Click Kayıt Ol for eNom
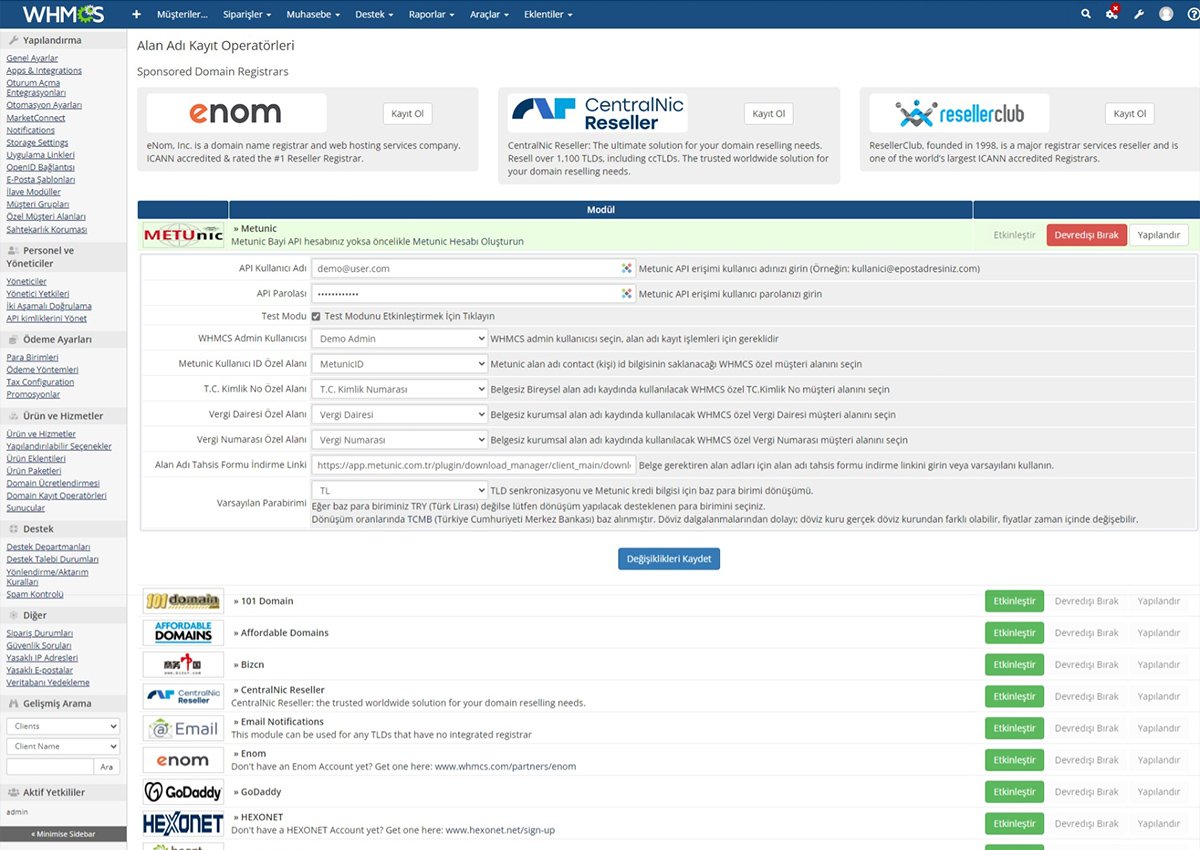 407,113
